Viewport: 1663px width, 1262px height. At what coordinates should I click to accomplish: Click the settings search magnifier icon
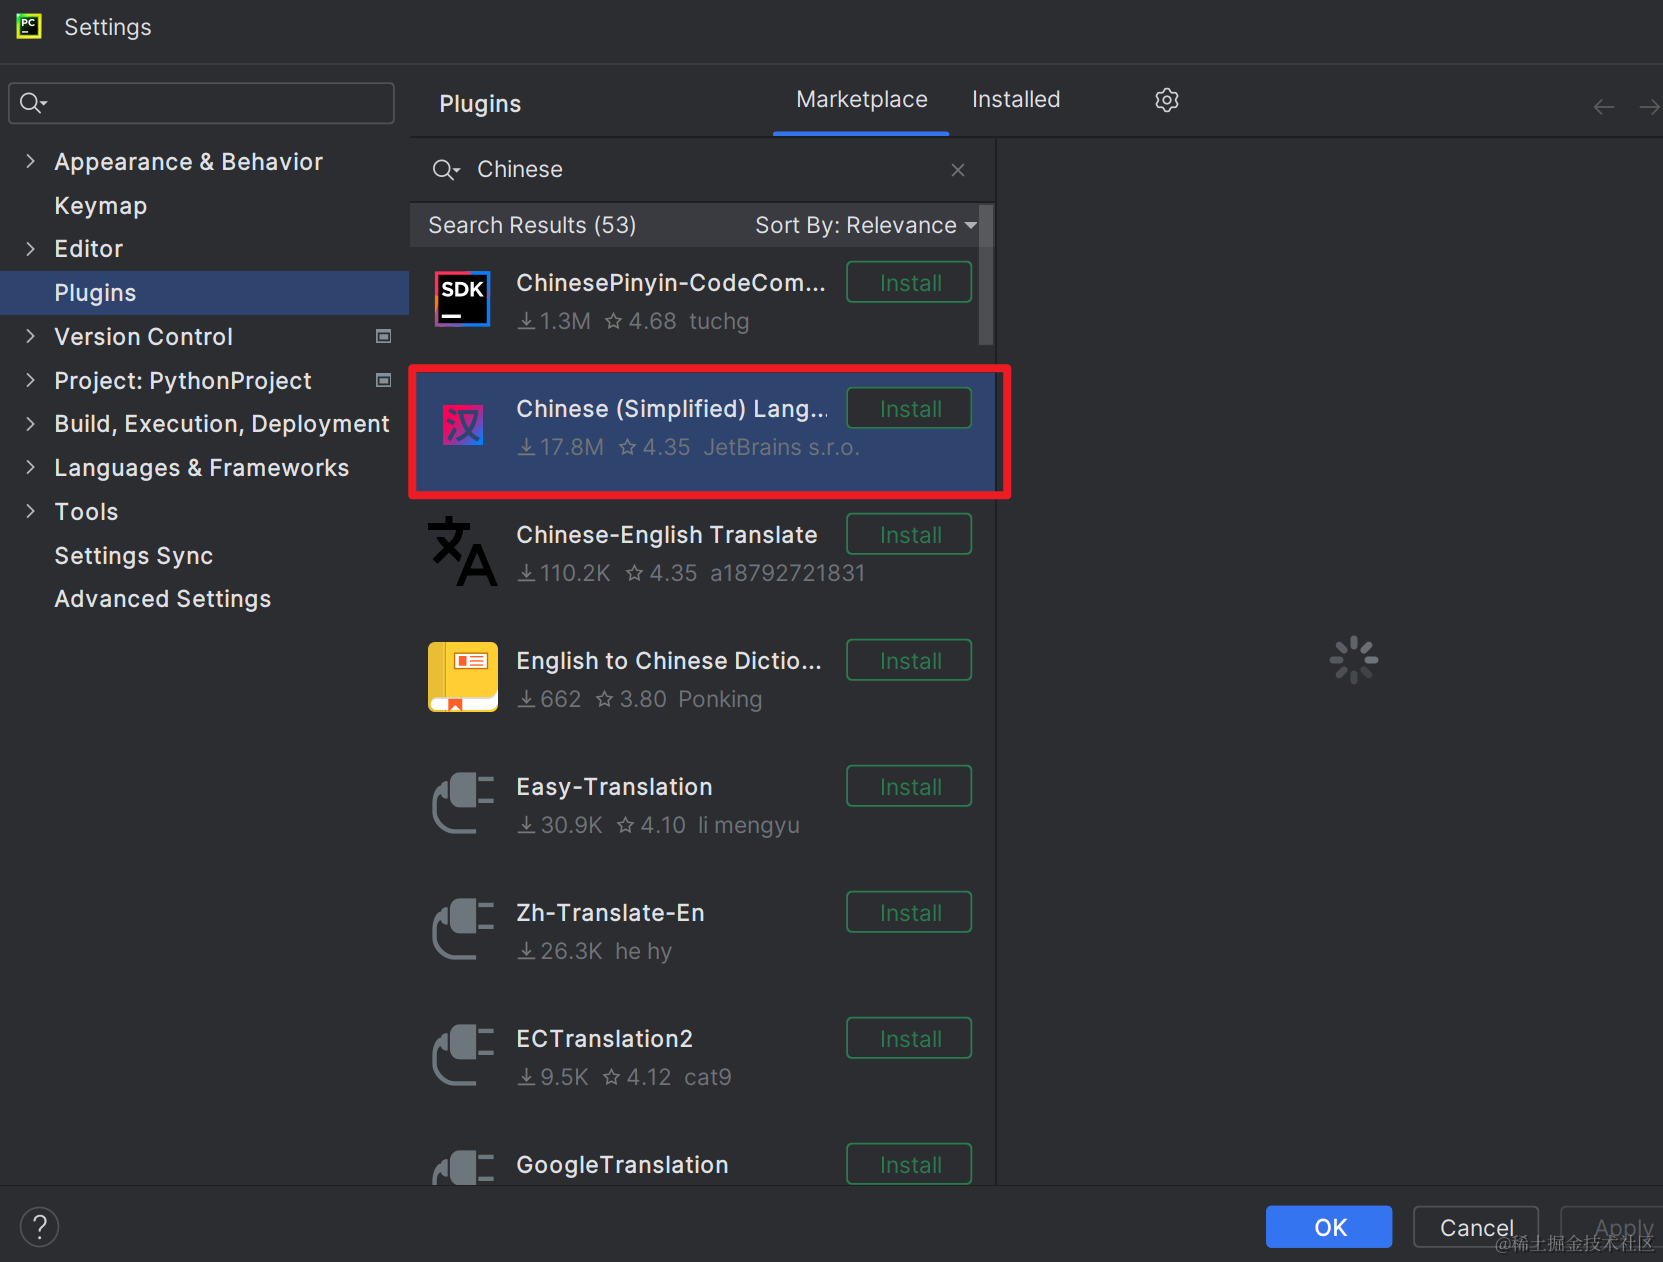tap(33, 103)
